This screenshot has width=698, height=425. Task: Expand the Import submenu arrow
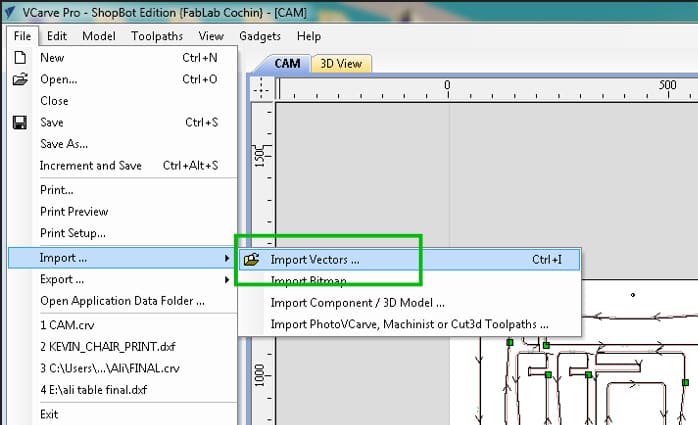(x=227, y=258)
